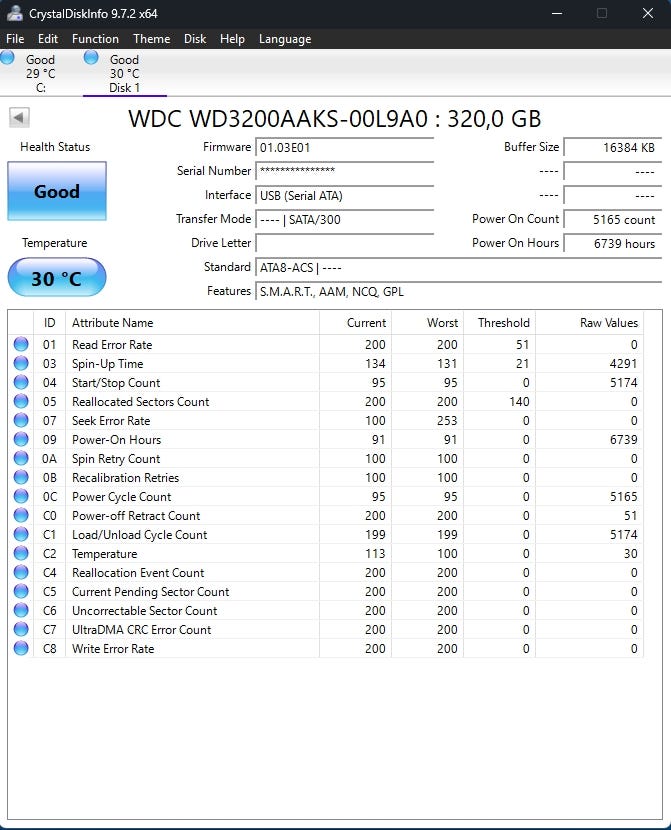Click the status circle for Spin-Up Time
This screenshot has height=830, width=671.
pos(21,363)
